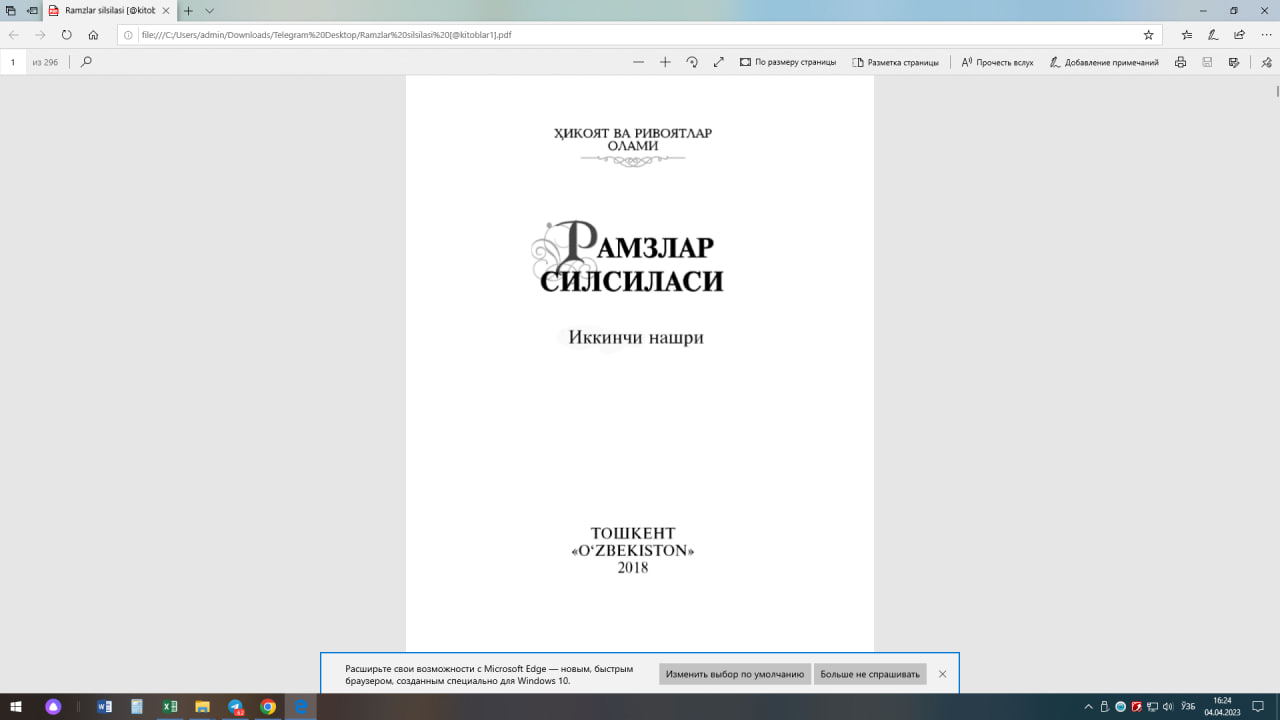Start Прочесть вслух read aloud
This screenshot has height=720, width=1280.
pos(997,62)
